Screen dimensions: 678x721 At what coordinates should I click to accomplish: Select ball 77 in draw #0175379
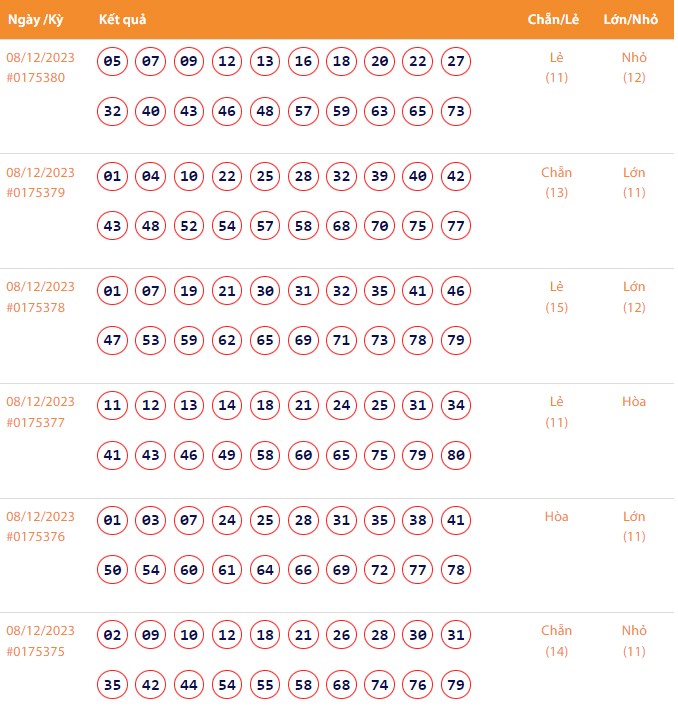click(x=456, y=226)
